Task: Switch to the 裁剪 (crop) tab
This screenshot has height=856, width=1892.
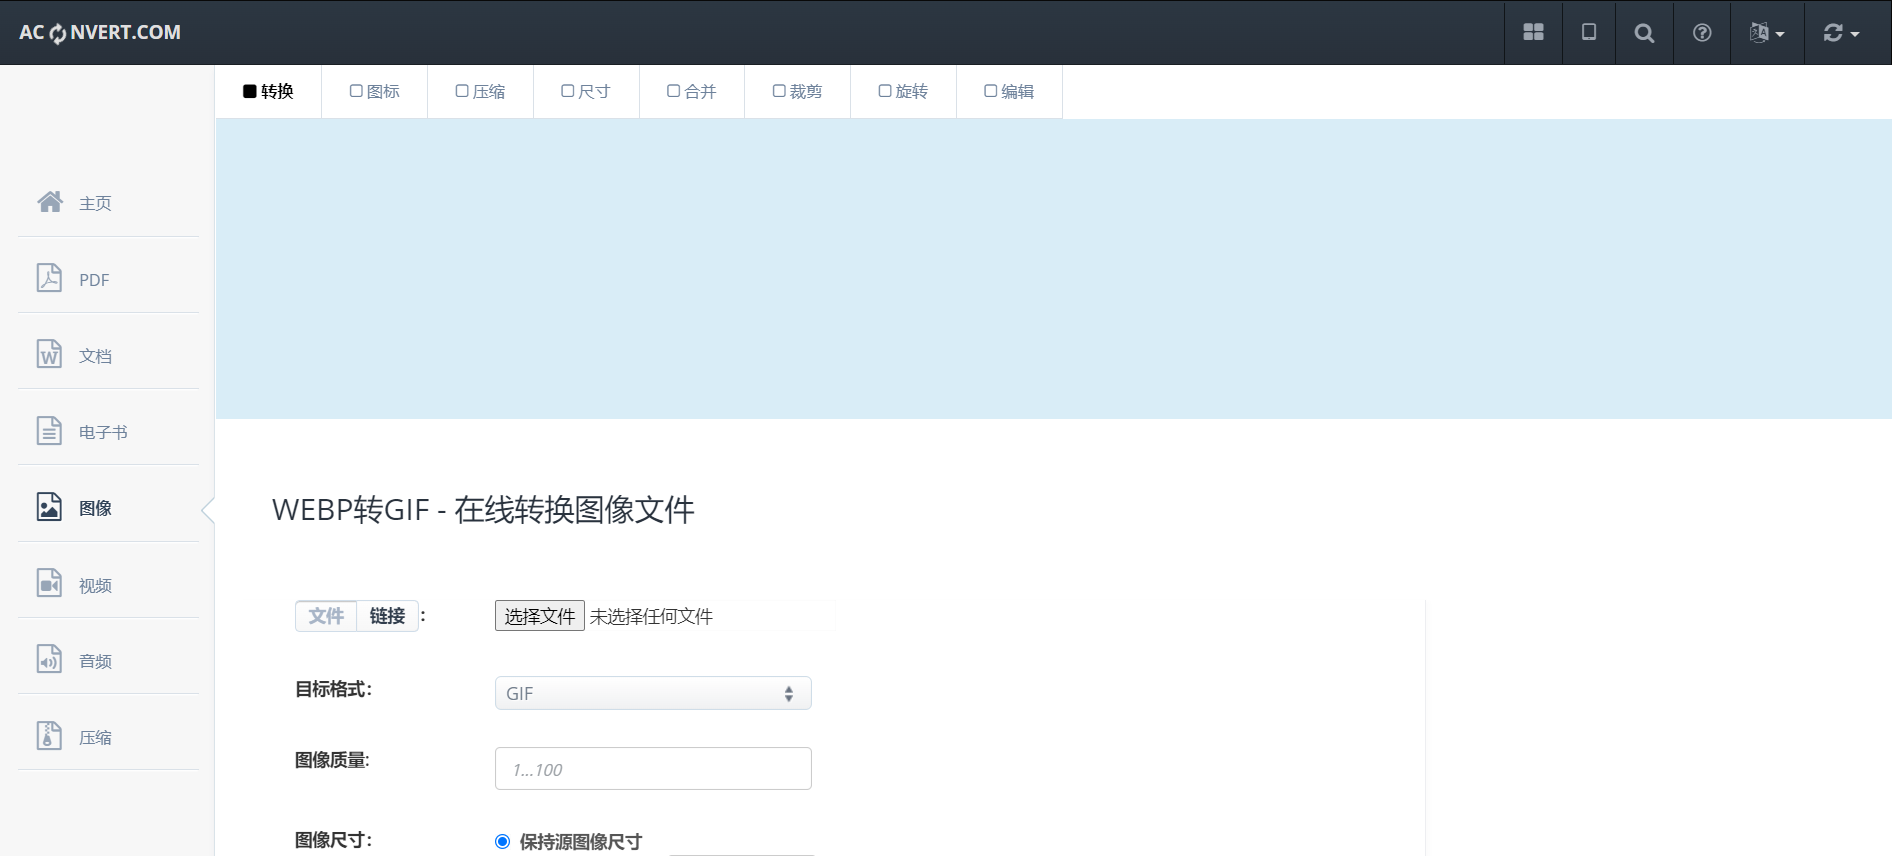Action: [797, 92]
